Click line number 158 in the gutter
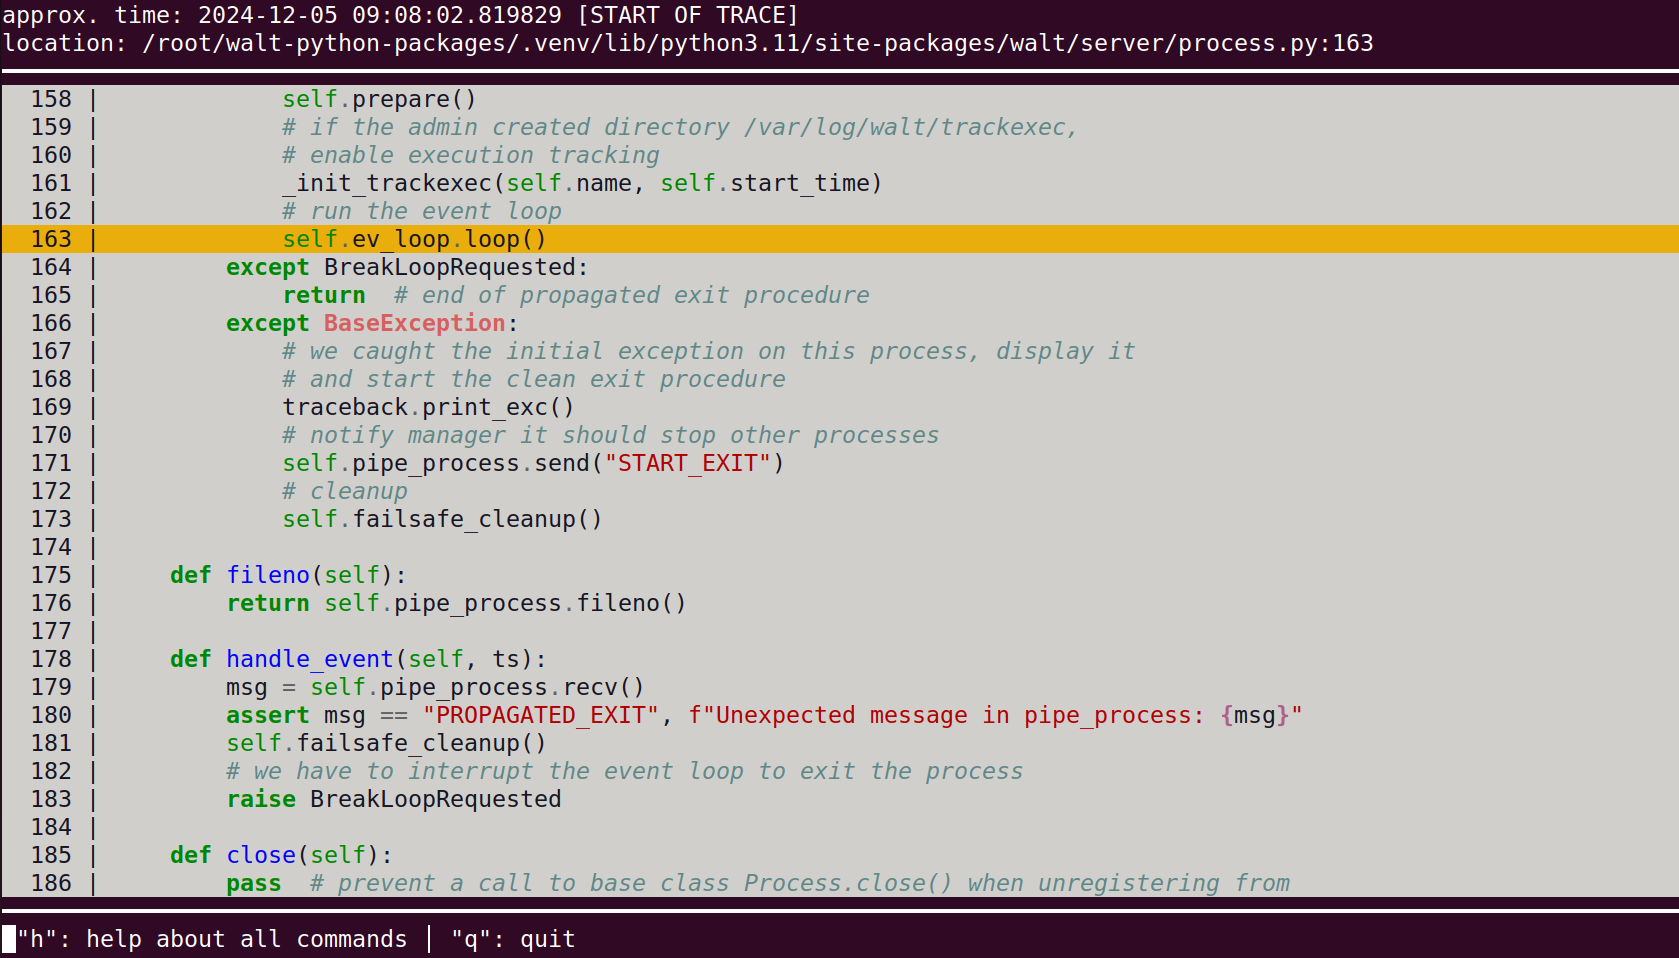Image resolution: width=1679 pixels, height=958 pixels. click(x=51, y=100)
